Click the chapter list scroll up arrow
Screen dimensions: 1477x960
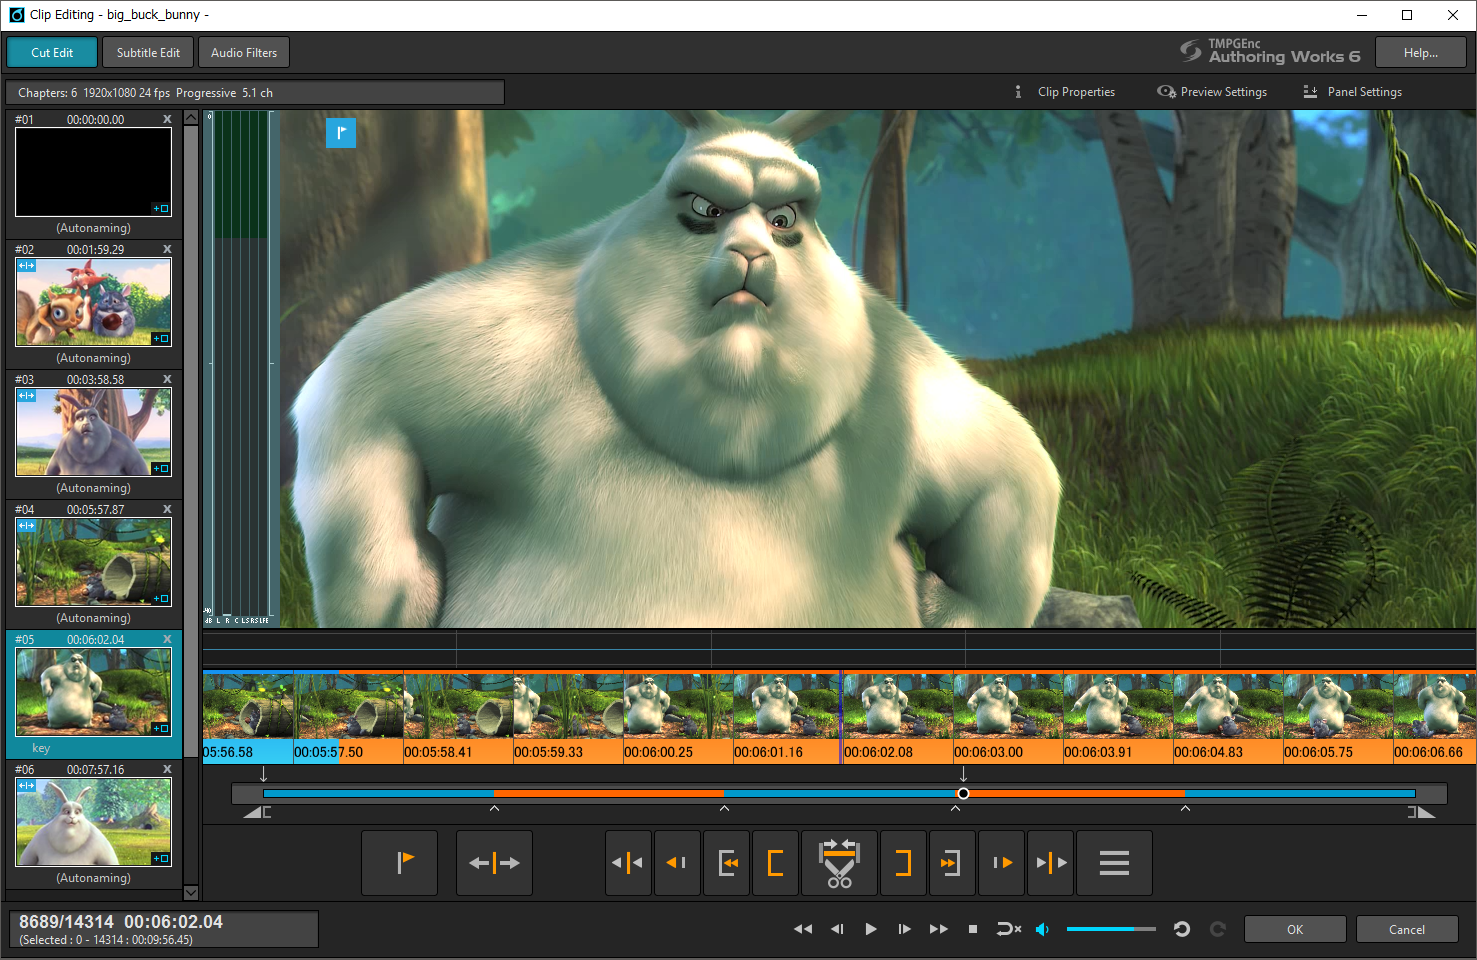point(191,118)
